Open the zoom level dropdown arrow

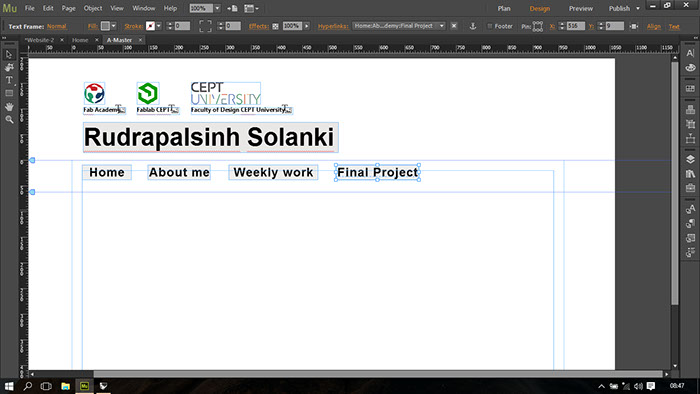tap(217, 8)
